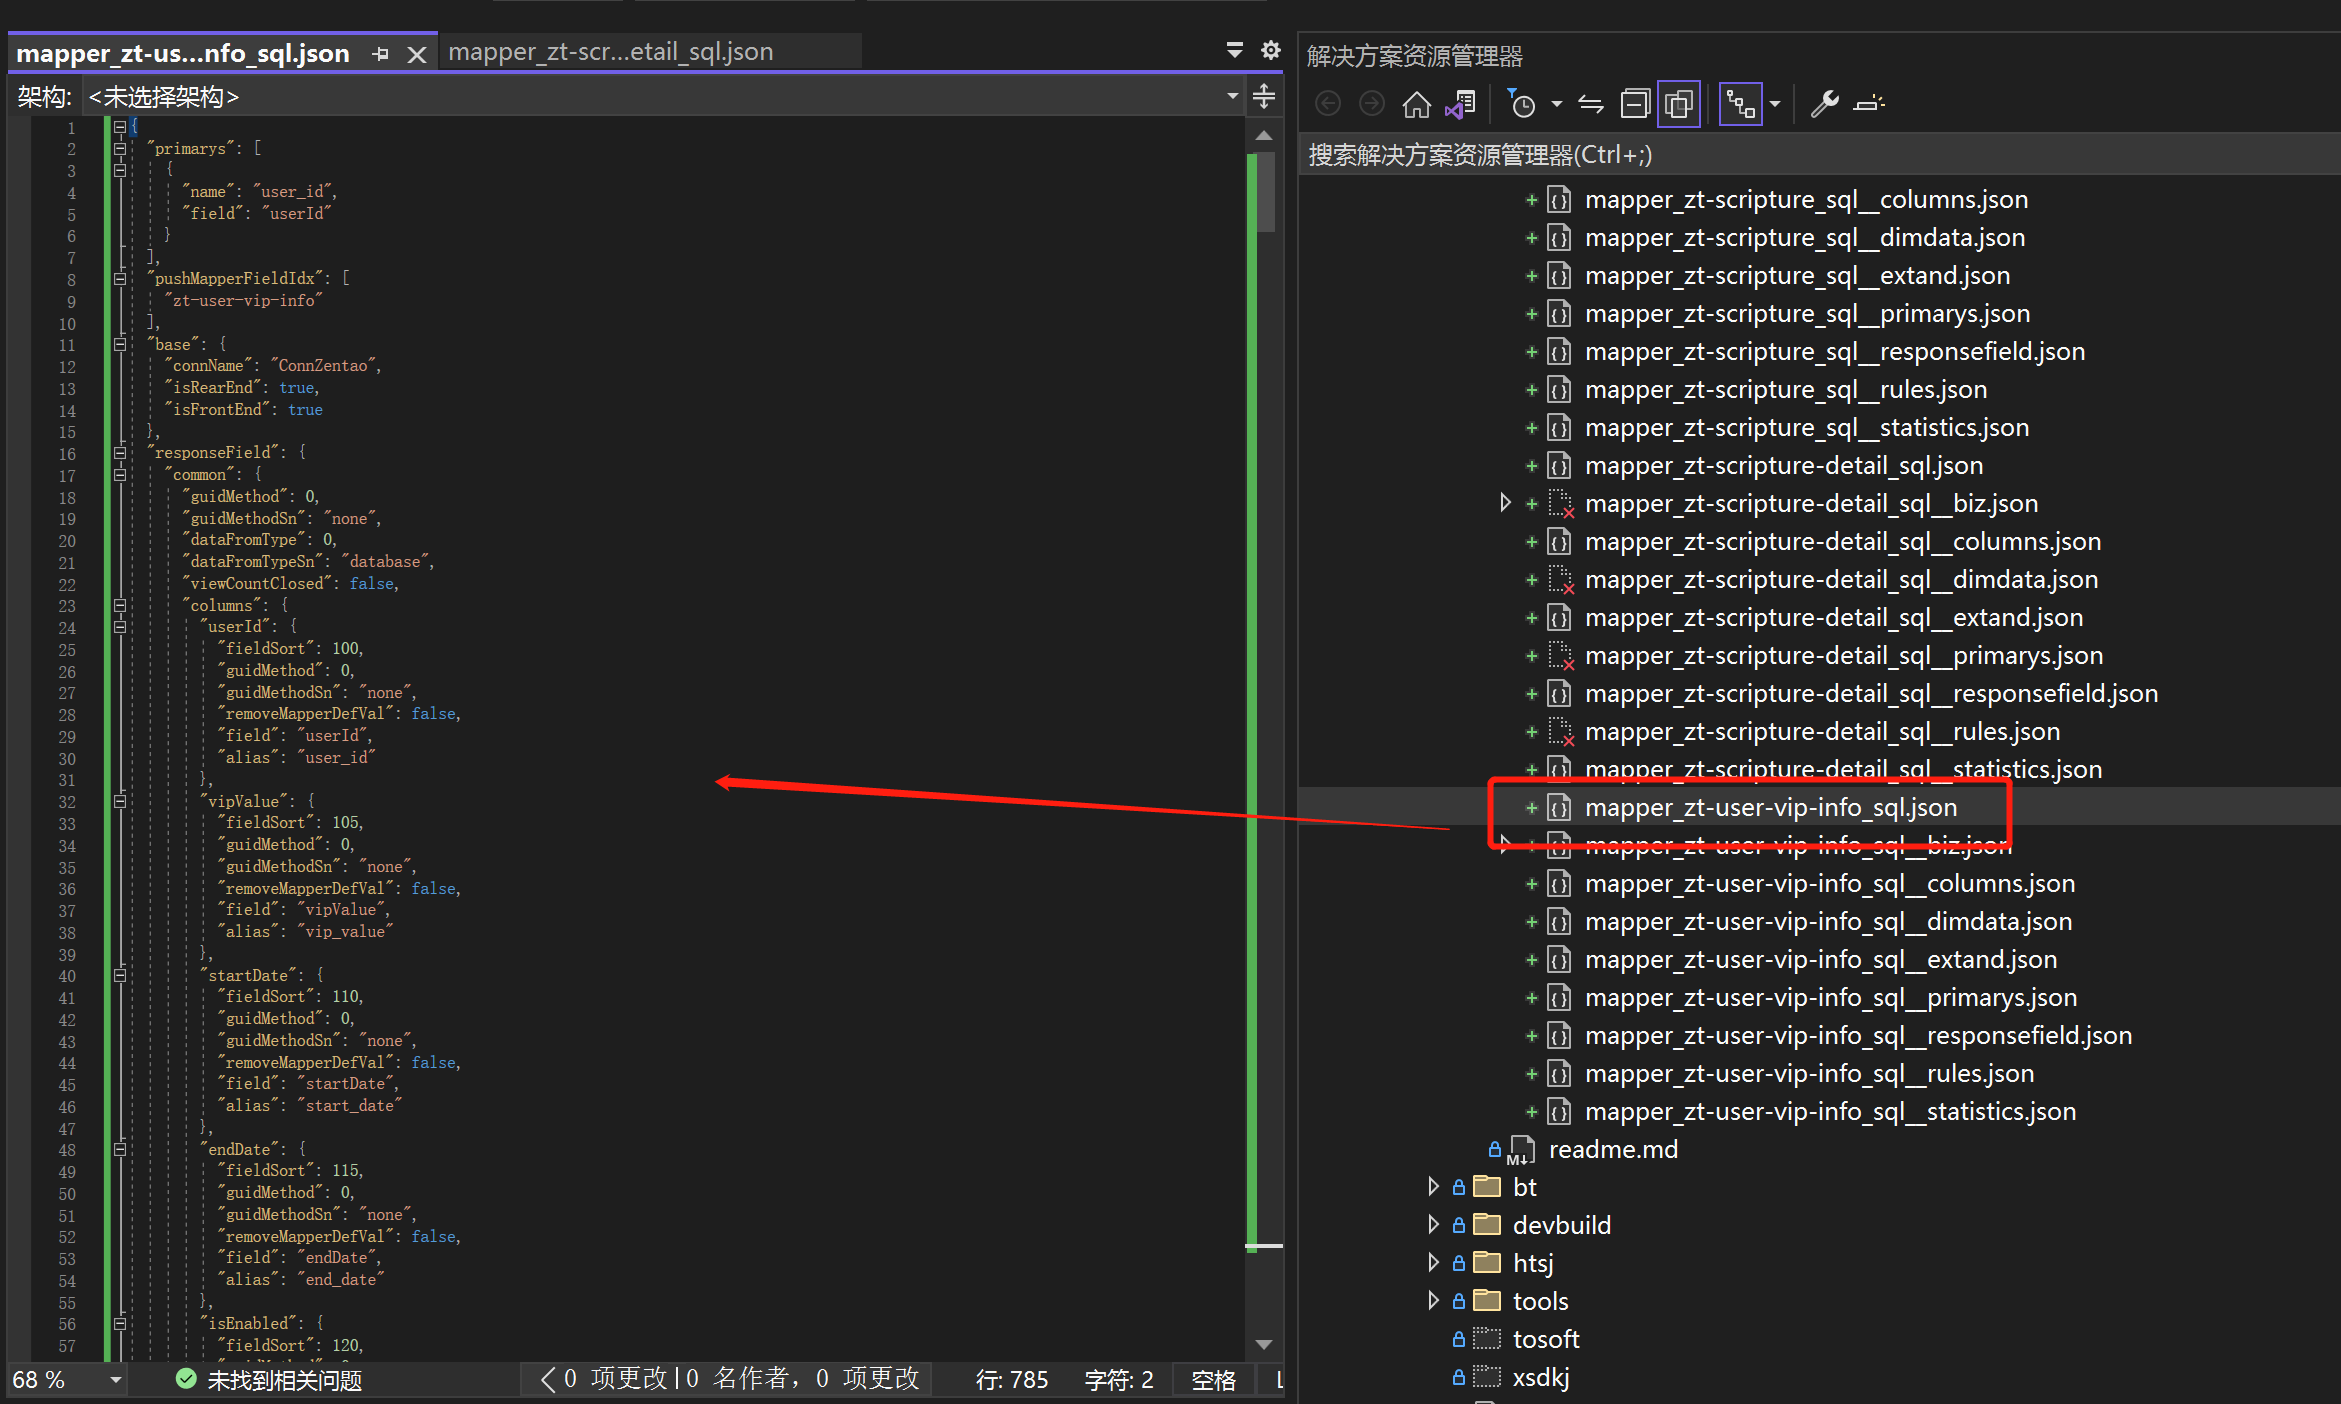Collapse the vipValue object on line 32

tap(120, 802)
